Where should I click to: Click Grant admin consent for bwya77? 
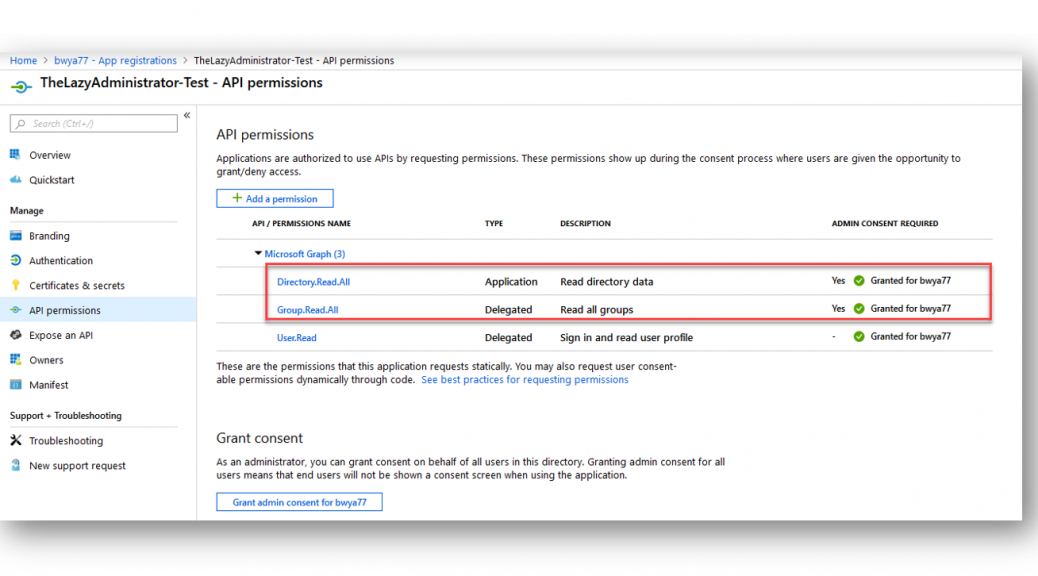[299, 502]
